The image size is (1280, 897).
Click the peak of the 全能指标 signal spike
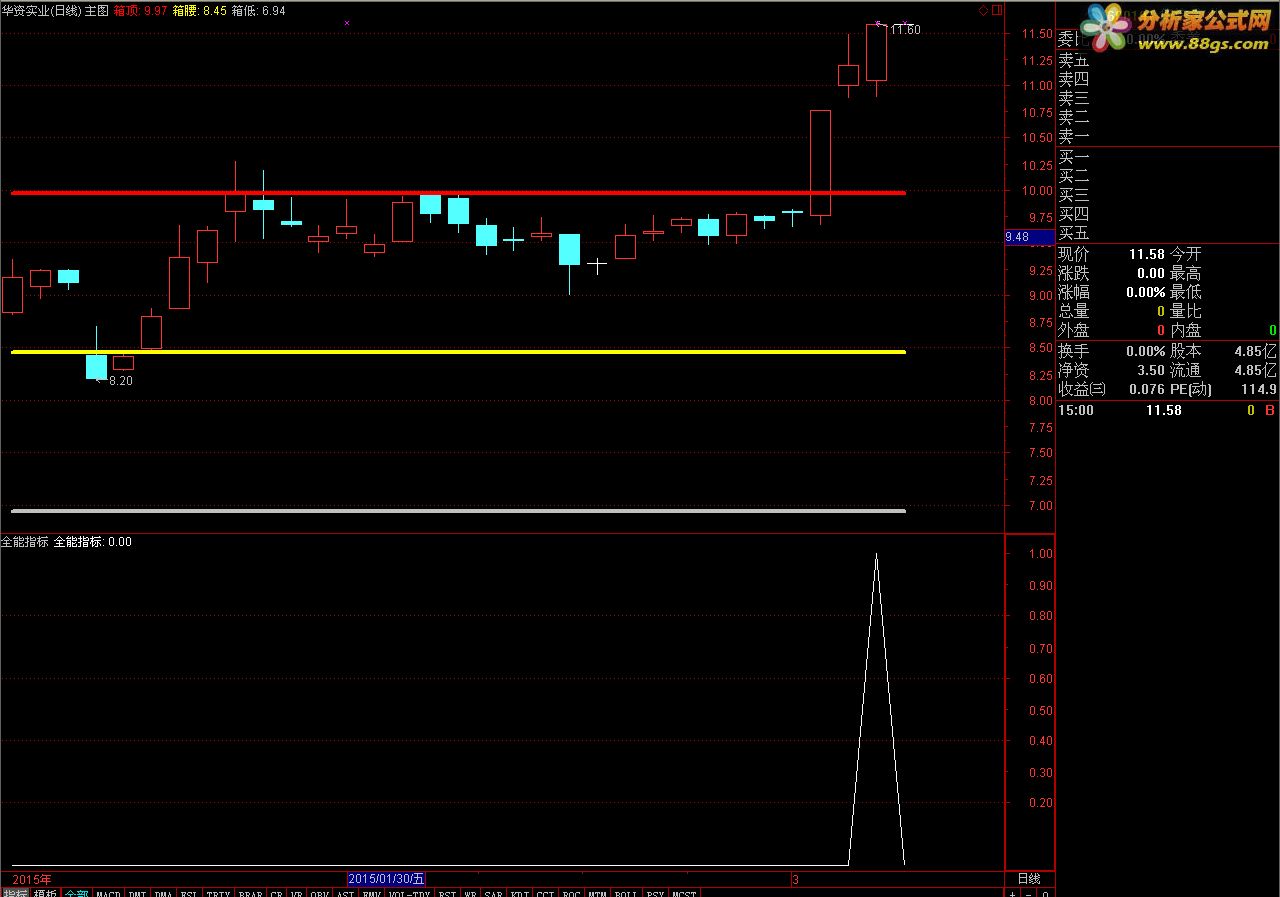[876, 554]
